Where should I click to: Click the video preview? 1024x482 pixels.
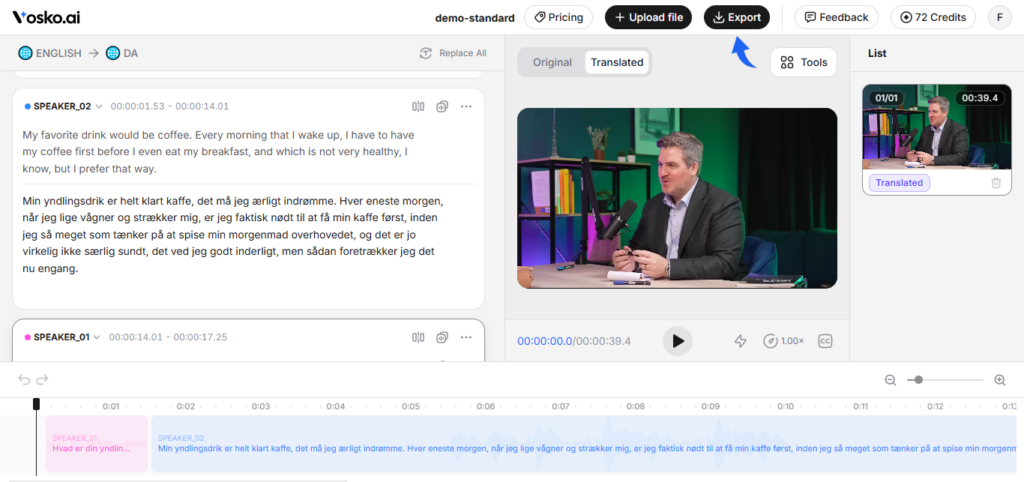pyautogui.click(x=677, y=199)
